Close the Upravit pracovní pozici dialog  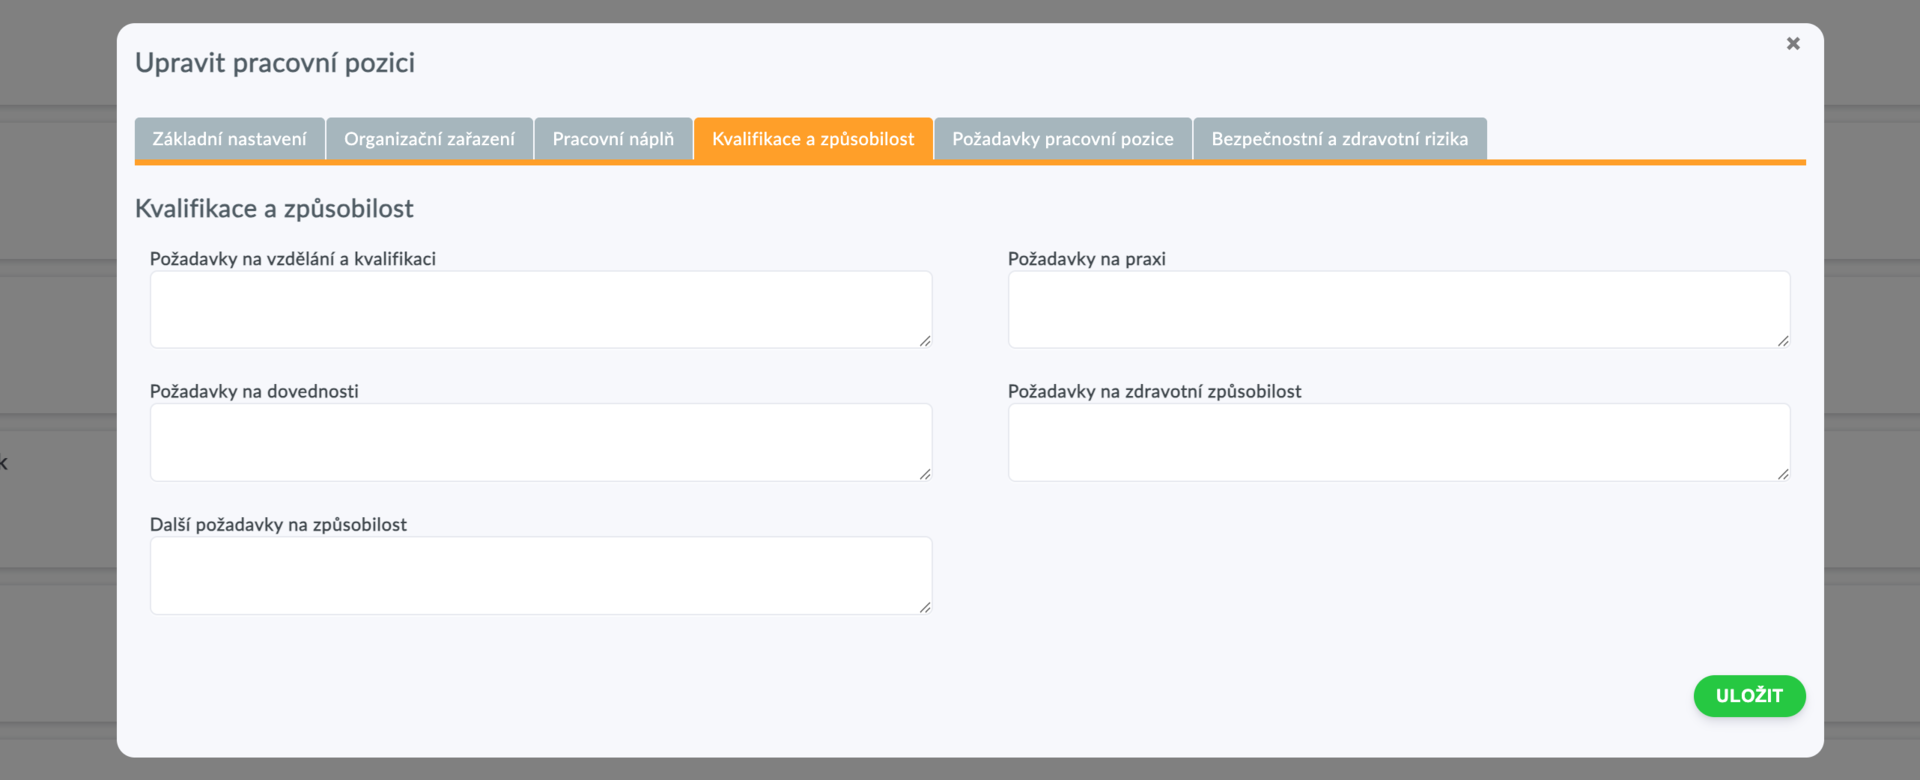coord(1793,43)
